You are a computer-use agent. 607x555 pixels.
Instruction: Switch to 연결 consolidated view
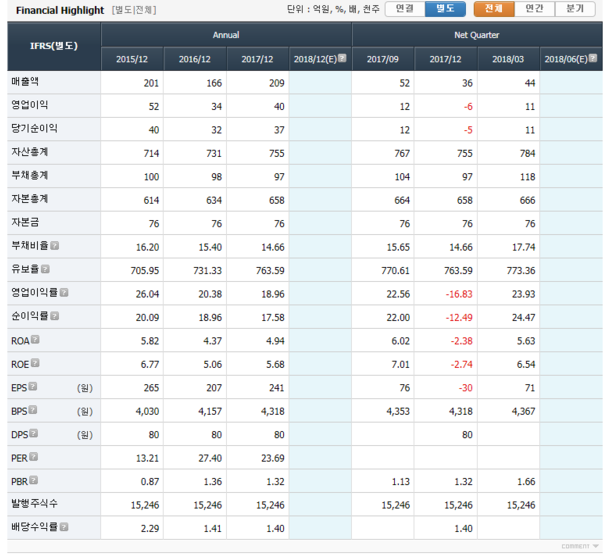coord(405,9)
